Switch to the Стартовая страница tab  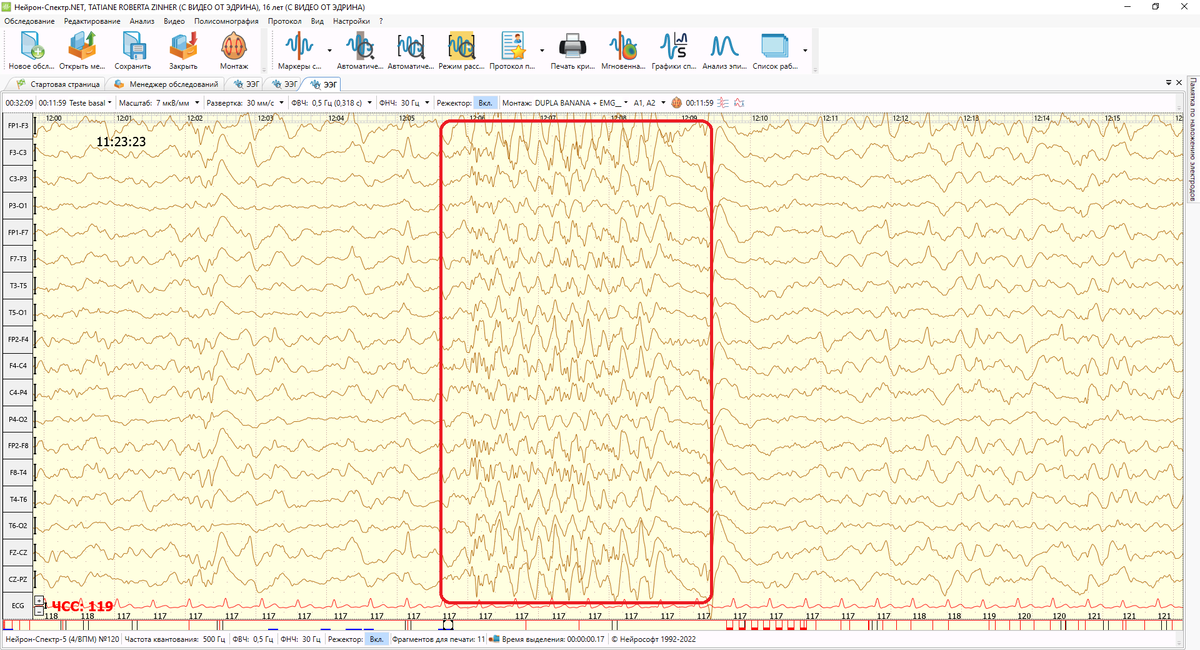tap(57, 85)
